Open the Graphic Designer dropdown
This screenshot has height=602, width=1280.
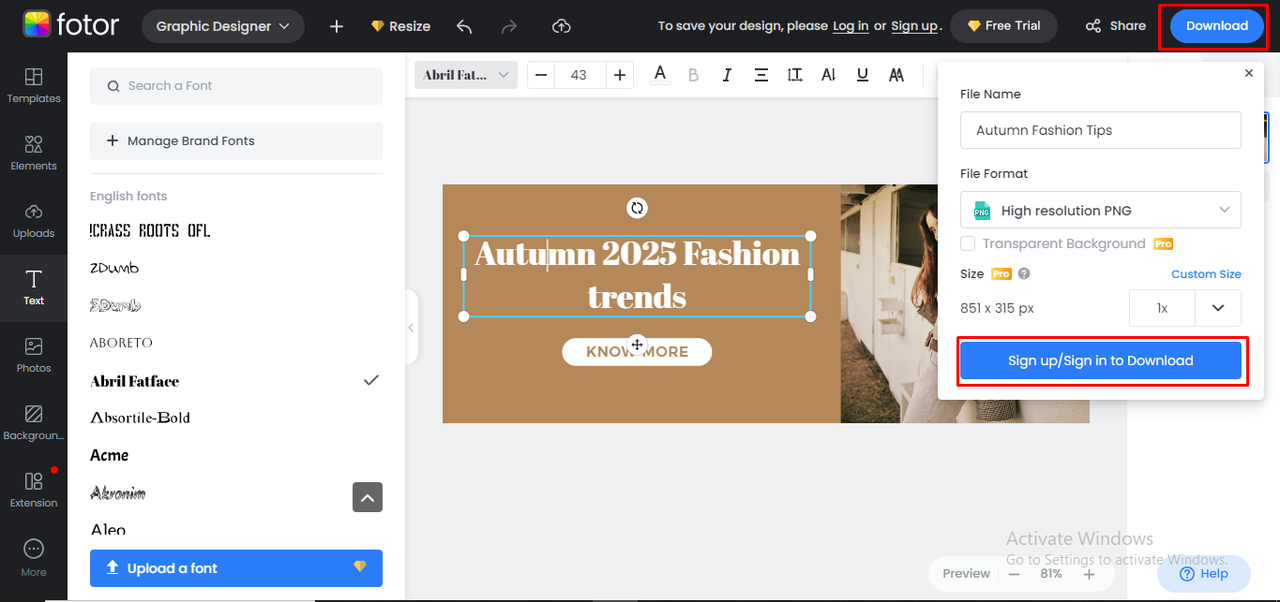coord(223,26)
